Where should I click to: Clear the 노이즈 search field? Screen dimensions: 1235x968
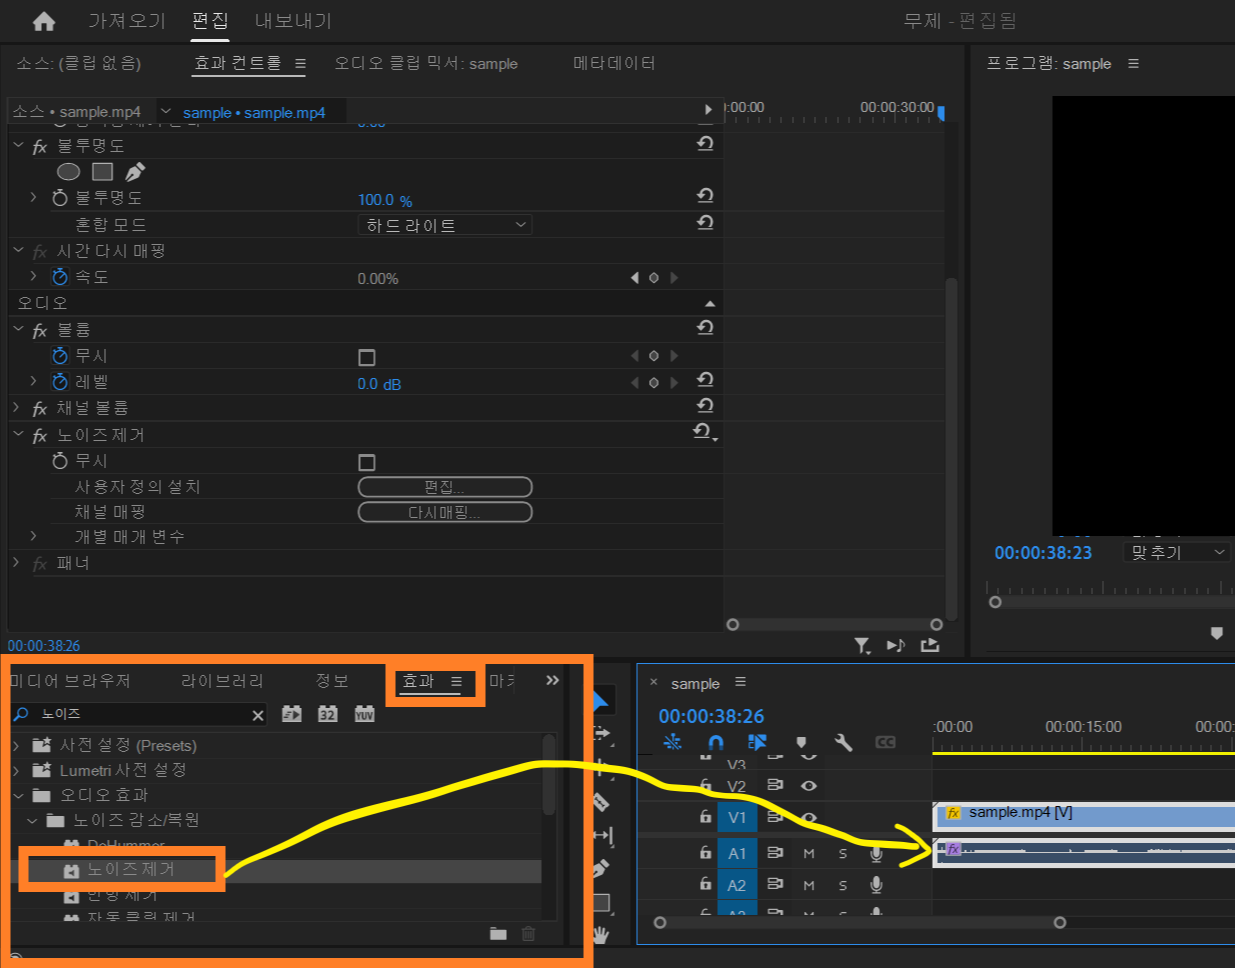(x=258, y=715)
